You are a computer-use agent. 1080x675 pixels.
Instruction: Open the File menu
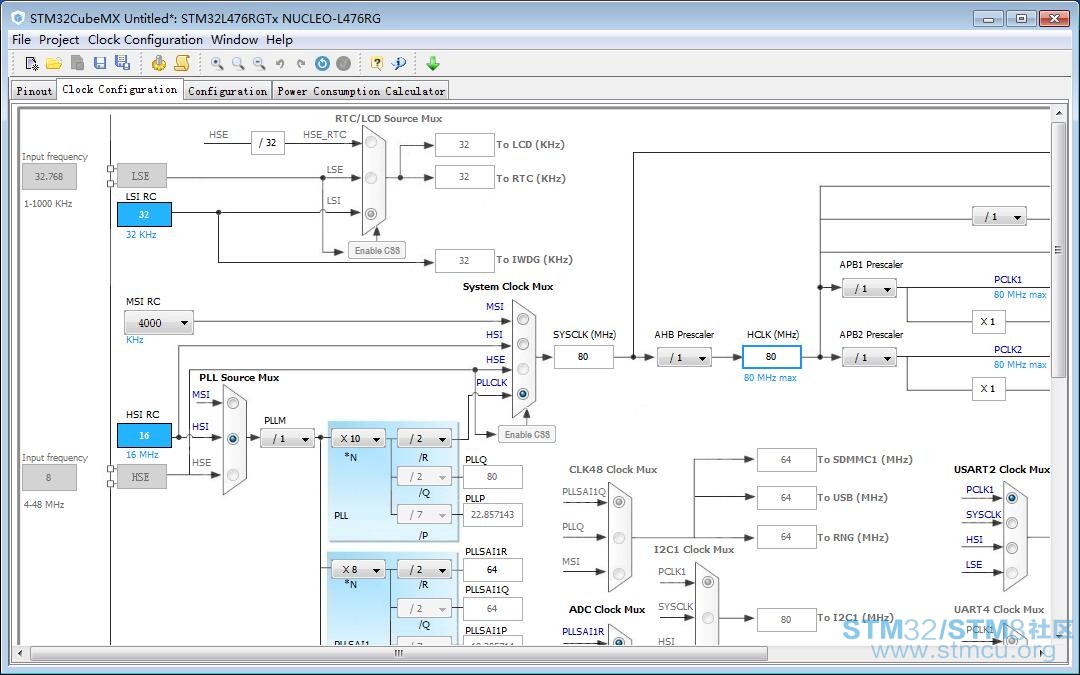(21, 40)
